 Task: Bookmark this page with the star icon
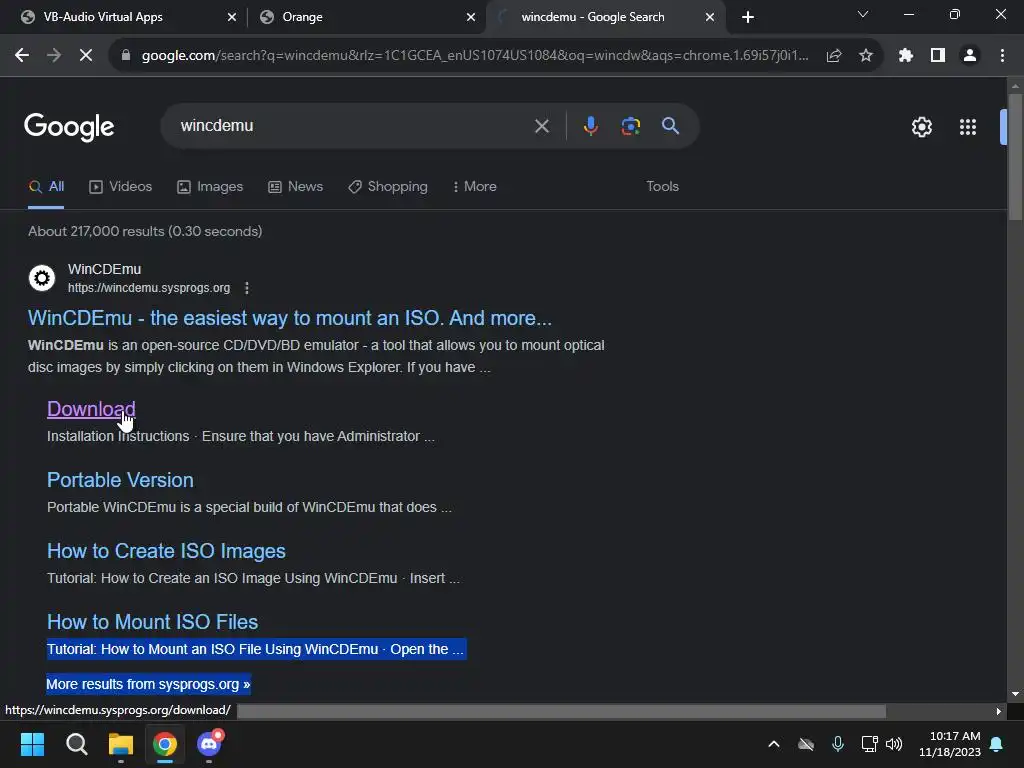[866, 56]
